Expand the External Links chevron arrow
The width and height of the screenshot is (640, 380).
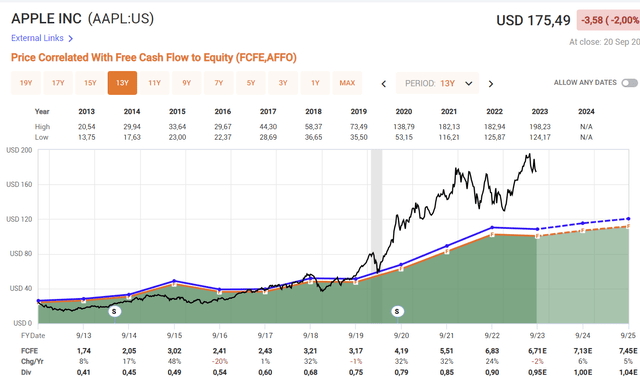pyautogui.click(x=71, y=38)
